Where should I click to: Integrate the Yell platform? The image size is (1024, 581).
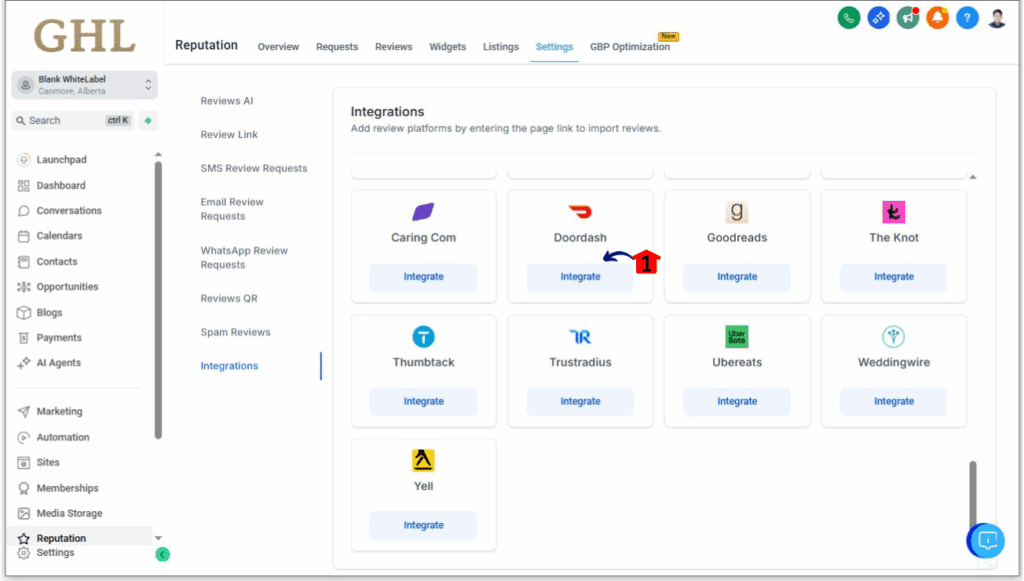423,526
